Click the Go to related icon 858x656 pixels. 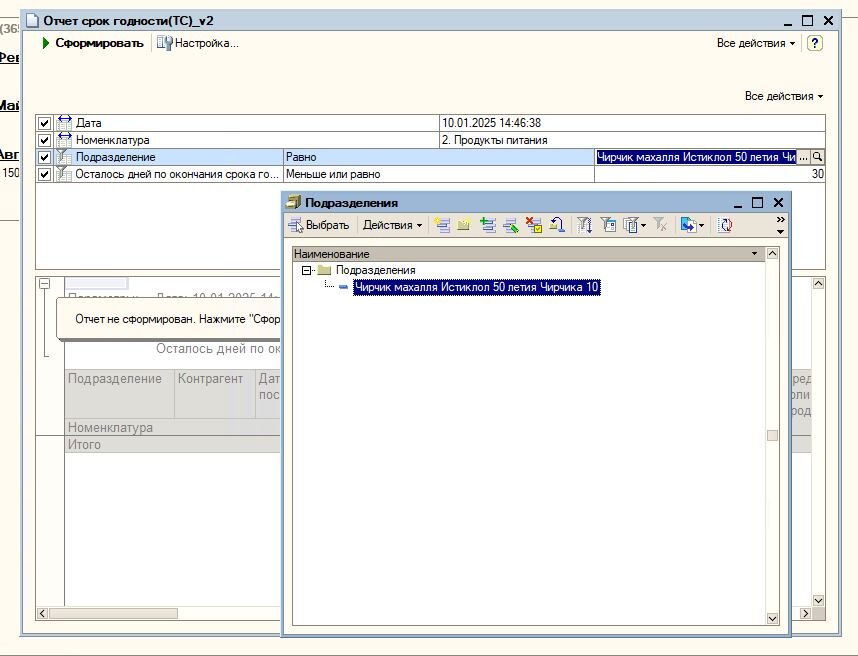pyautogui.click(x=688, y=225)
